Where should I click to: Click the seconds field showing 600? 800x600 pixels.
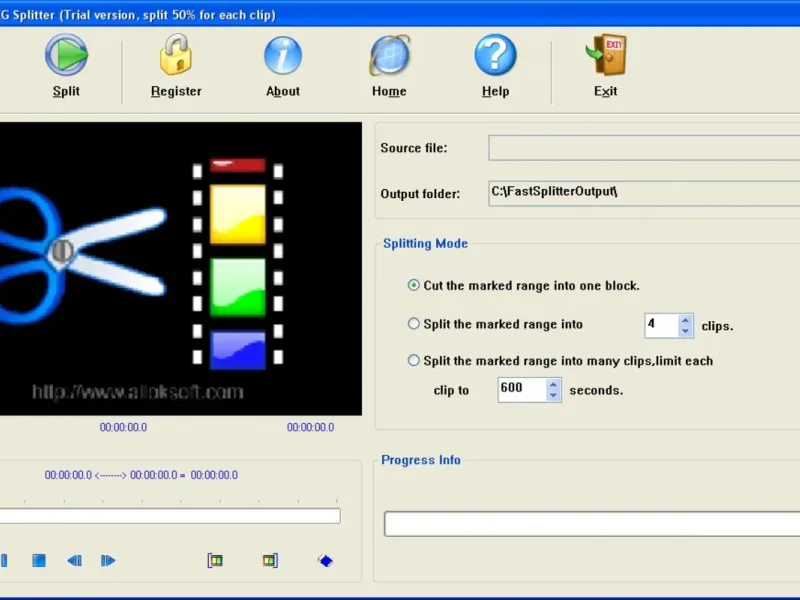click(x=522, y=390)
